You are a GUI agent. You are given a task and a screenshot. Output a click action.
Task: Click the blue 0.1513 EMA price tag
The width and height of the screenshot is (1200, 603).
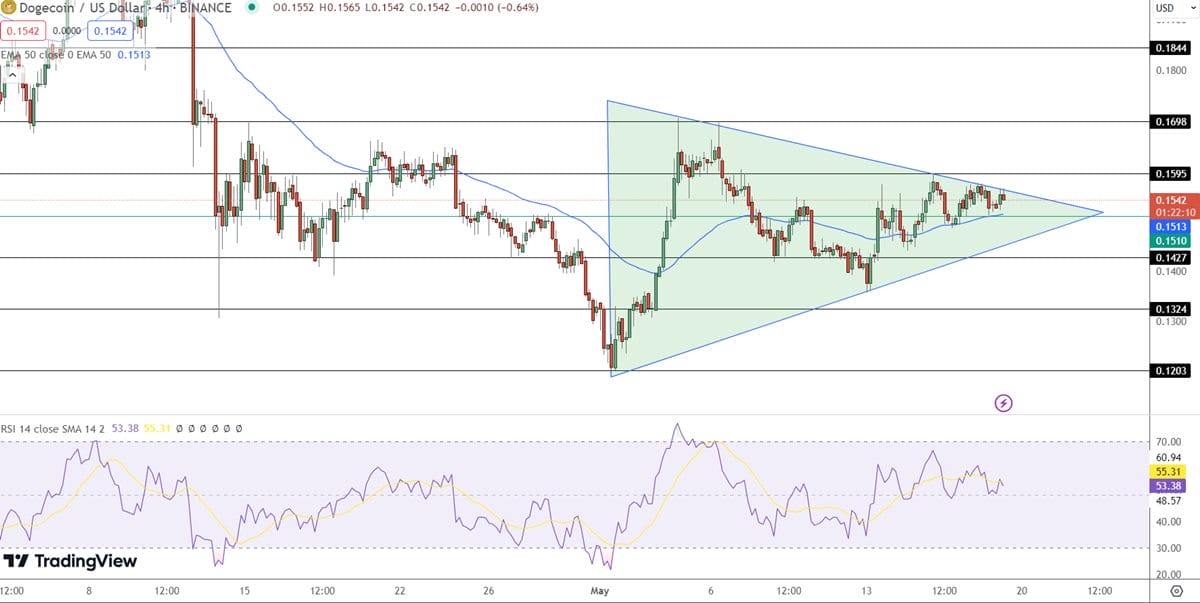point(1172,227)
